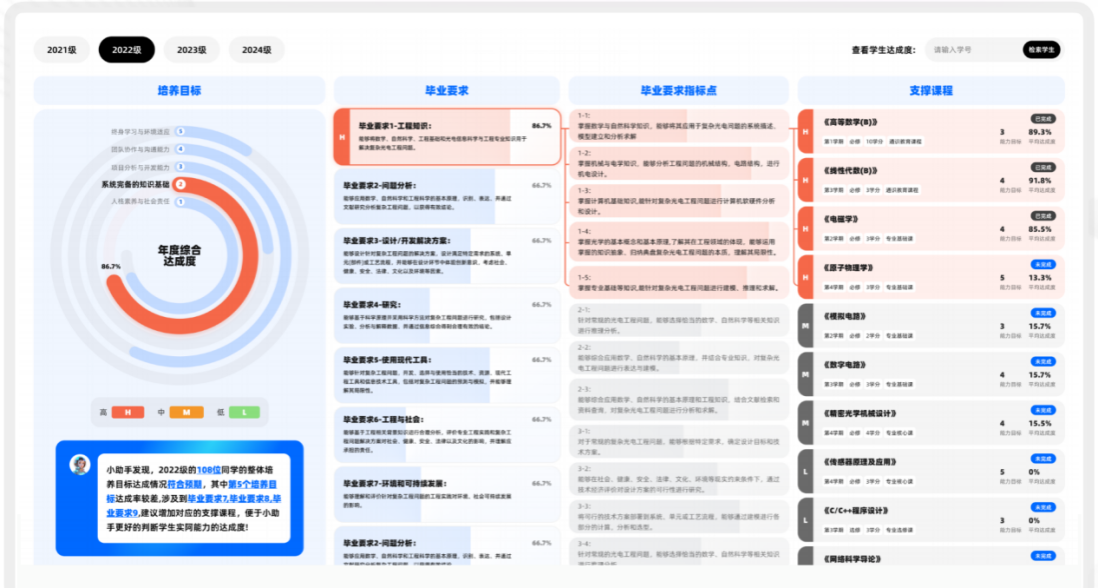
Task: Click the 已完成 status badge on 线性代数(B)
Action: point(1043,167)
